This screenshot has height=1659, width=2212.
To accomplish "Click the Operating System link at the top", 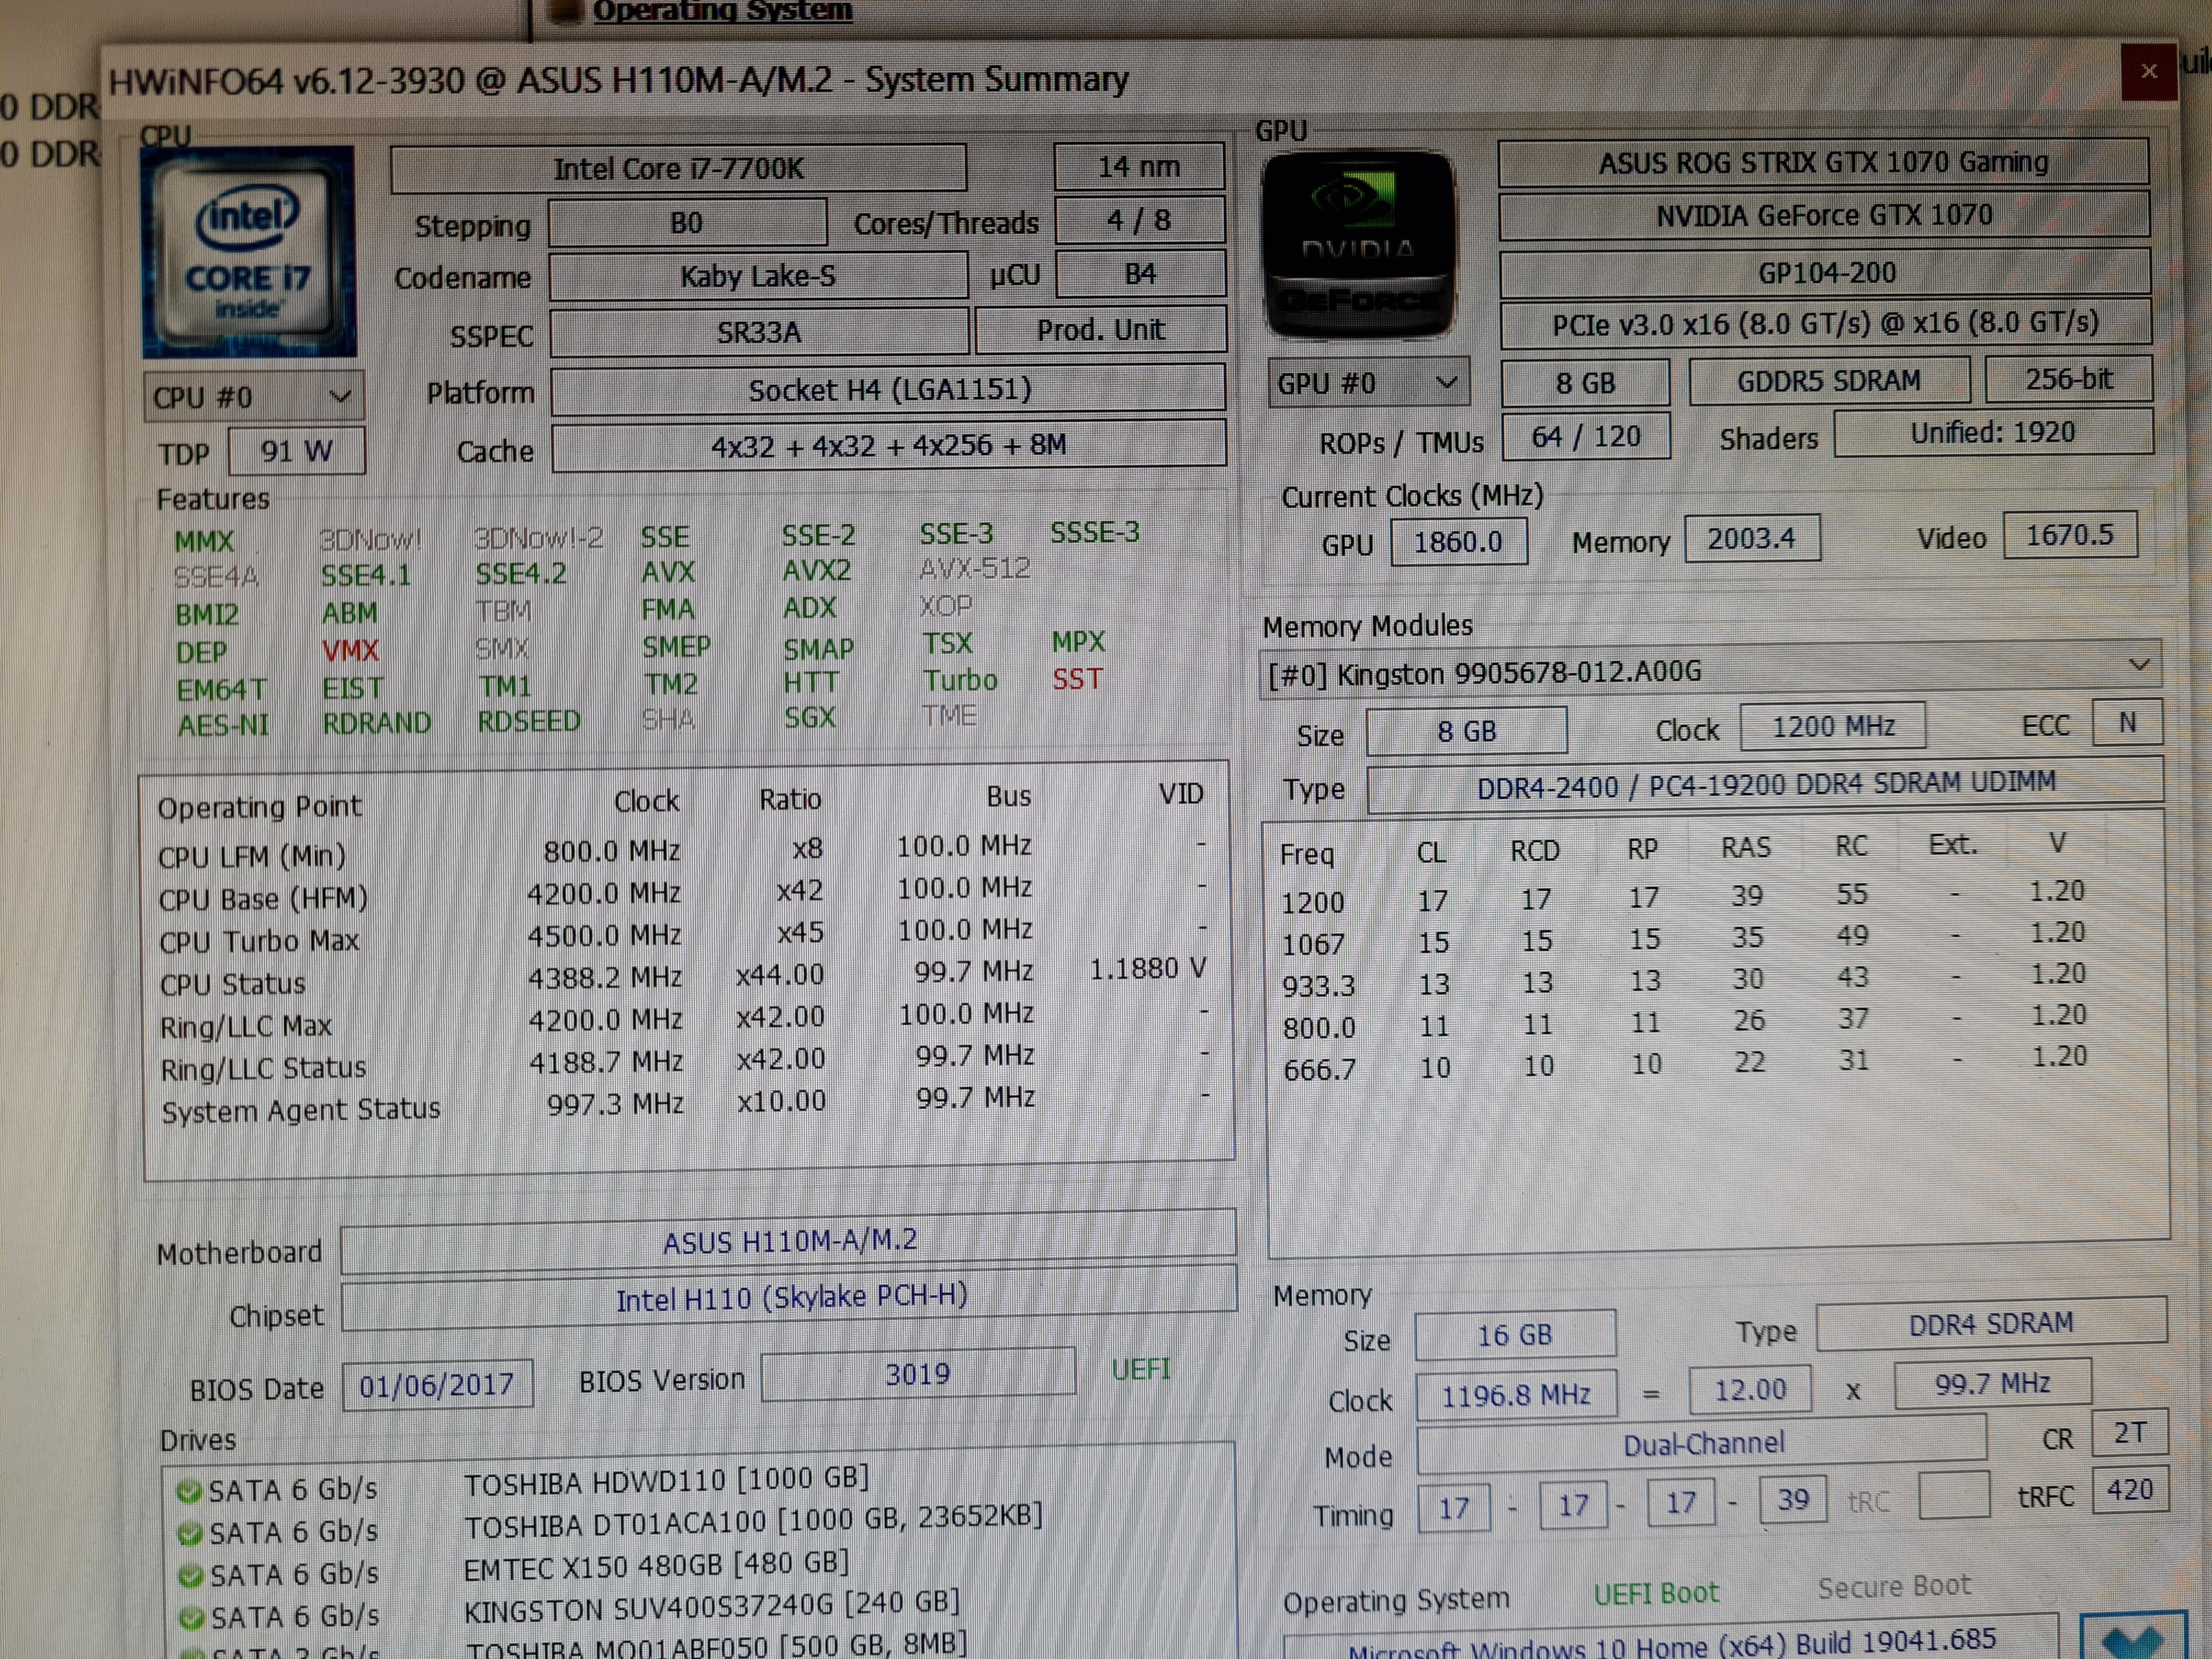I will tap(722, 12).
